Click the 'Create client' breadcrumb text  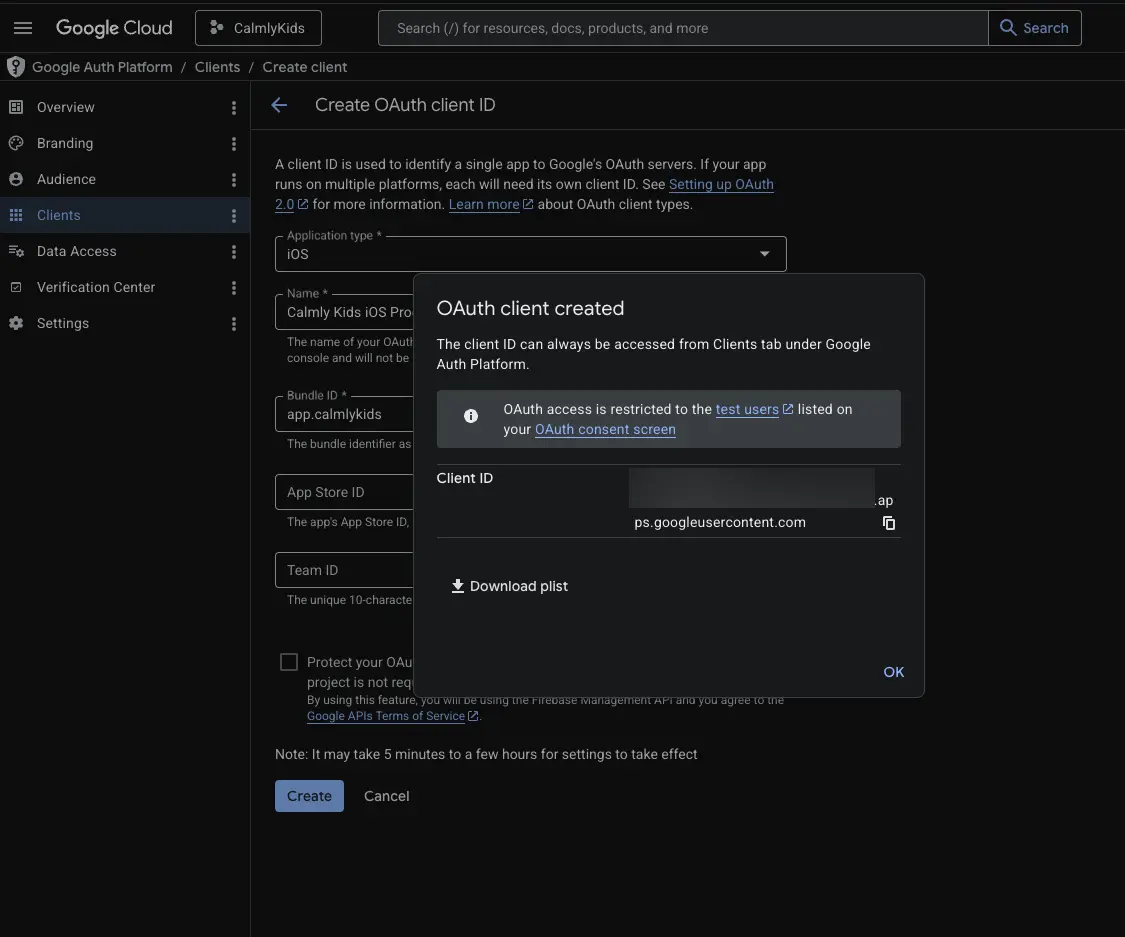point(304,67)
